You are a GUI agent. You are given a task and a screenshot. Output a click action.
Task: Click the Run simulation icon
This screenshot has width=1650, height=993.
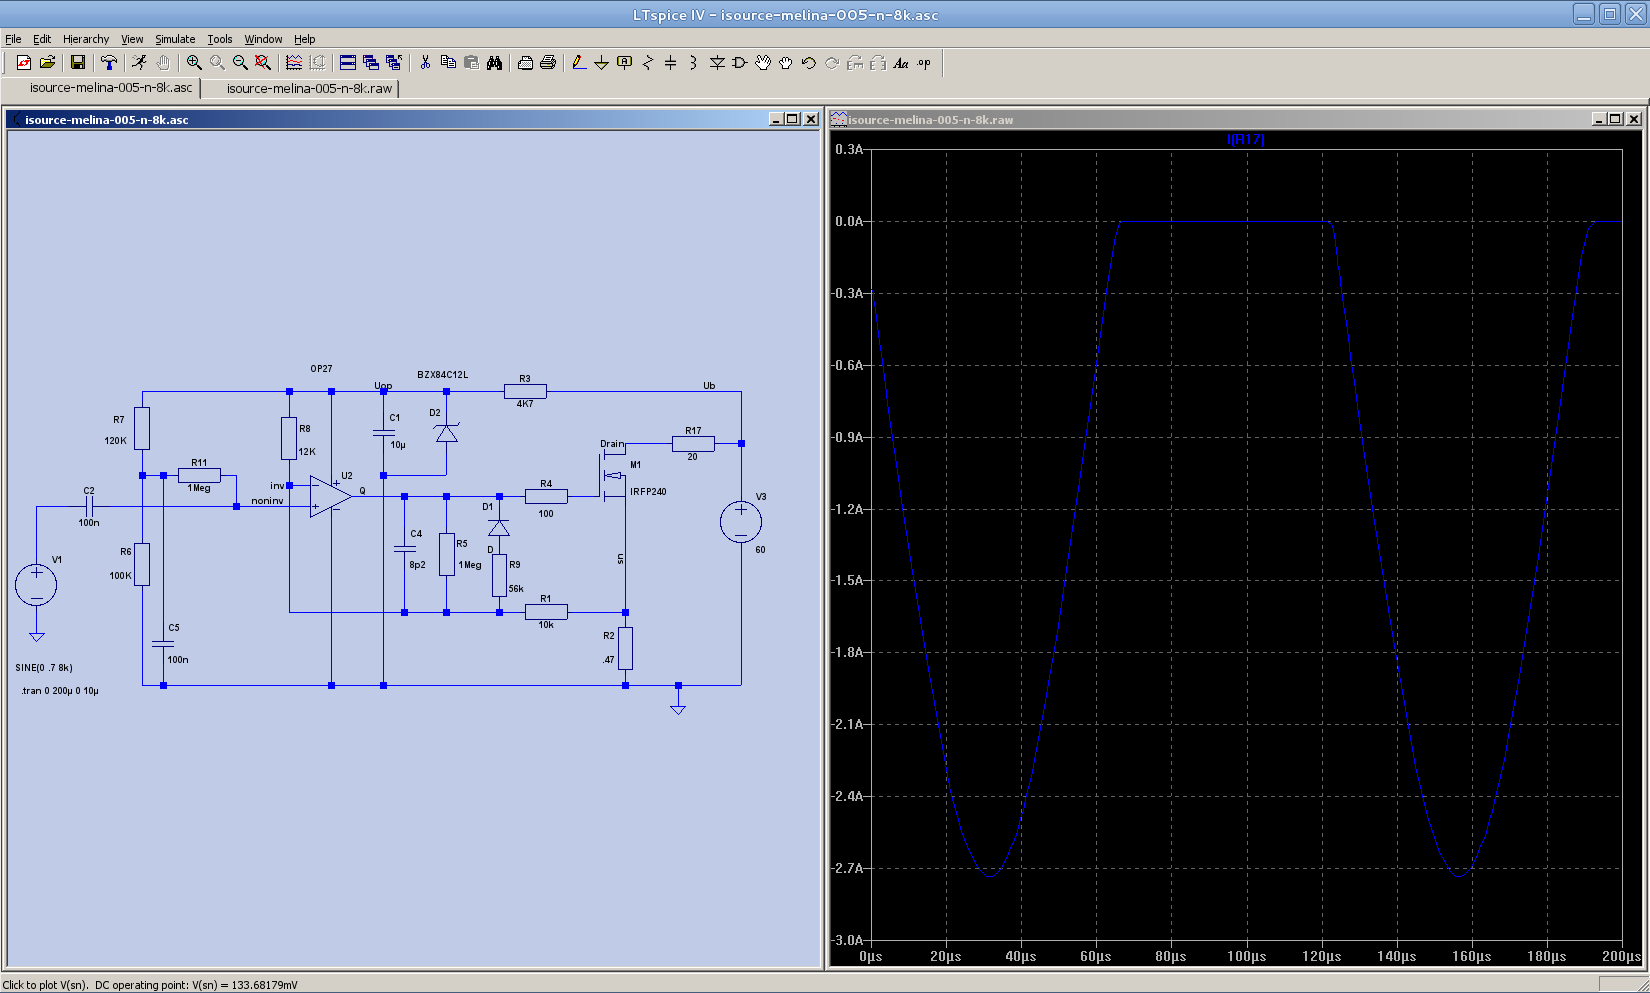coord(139,62)
